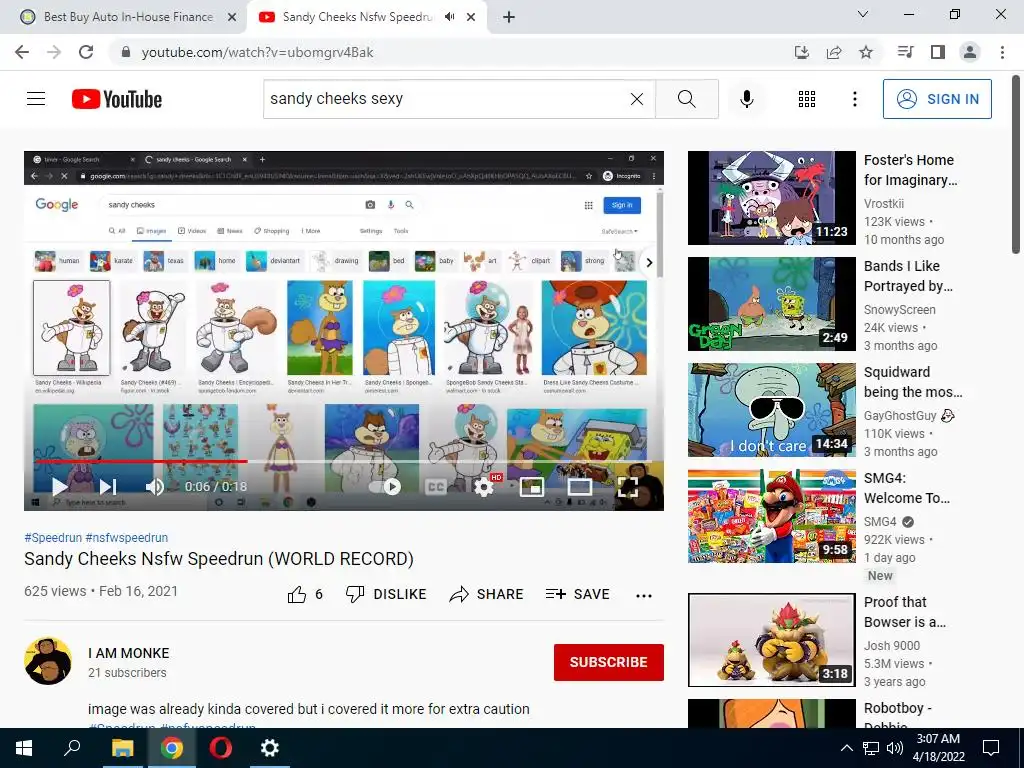
Task: Open the notification center icon
Action: pos(991,748)
